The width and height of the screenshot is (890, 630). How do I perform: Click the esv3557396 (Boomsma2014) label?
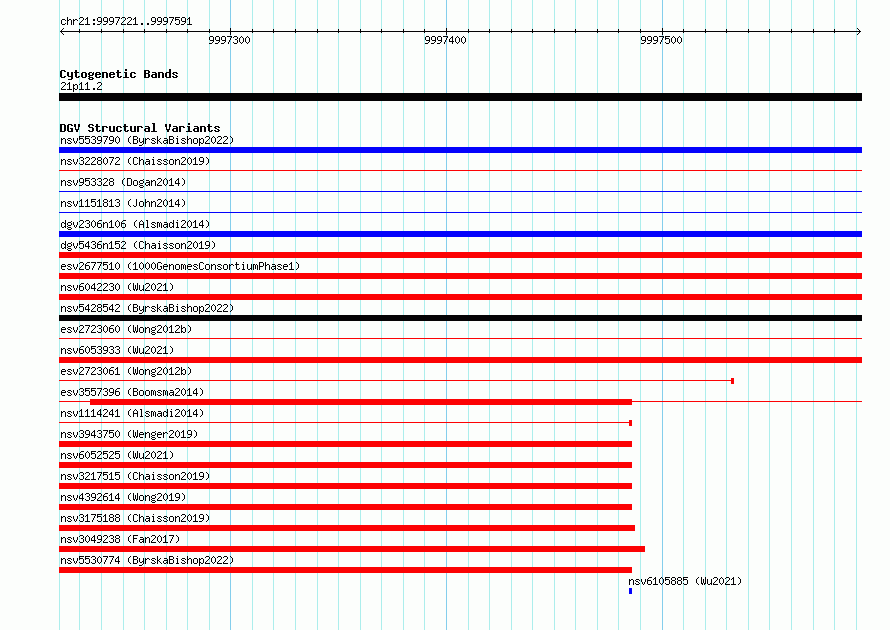point(132,392)
